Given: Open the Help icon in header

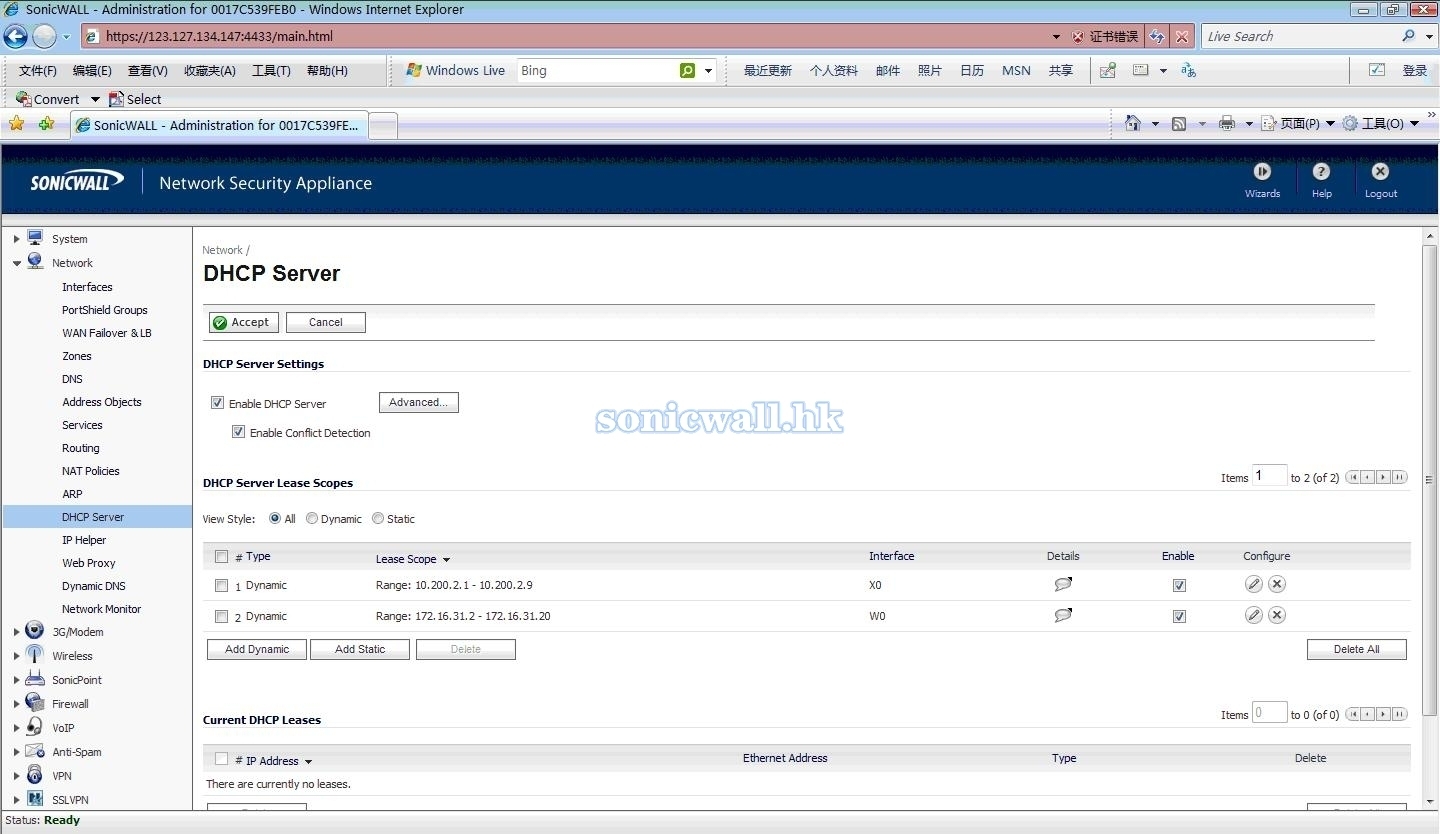Looking at the screenshot, I should click(x=1321, y=172).
